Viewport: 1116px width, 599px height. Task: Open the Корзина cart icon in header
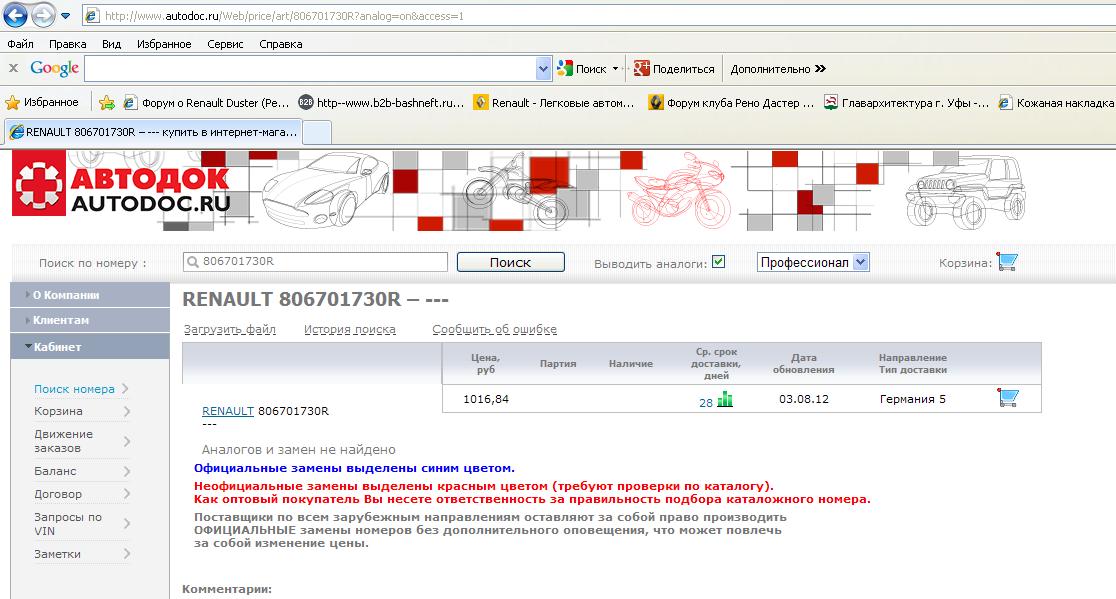(1007, 261)
